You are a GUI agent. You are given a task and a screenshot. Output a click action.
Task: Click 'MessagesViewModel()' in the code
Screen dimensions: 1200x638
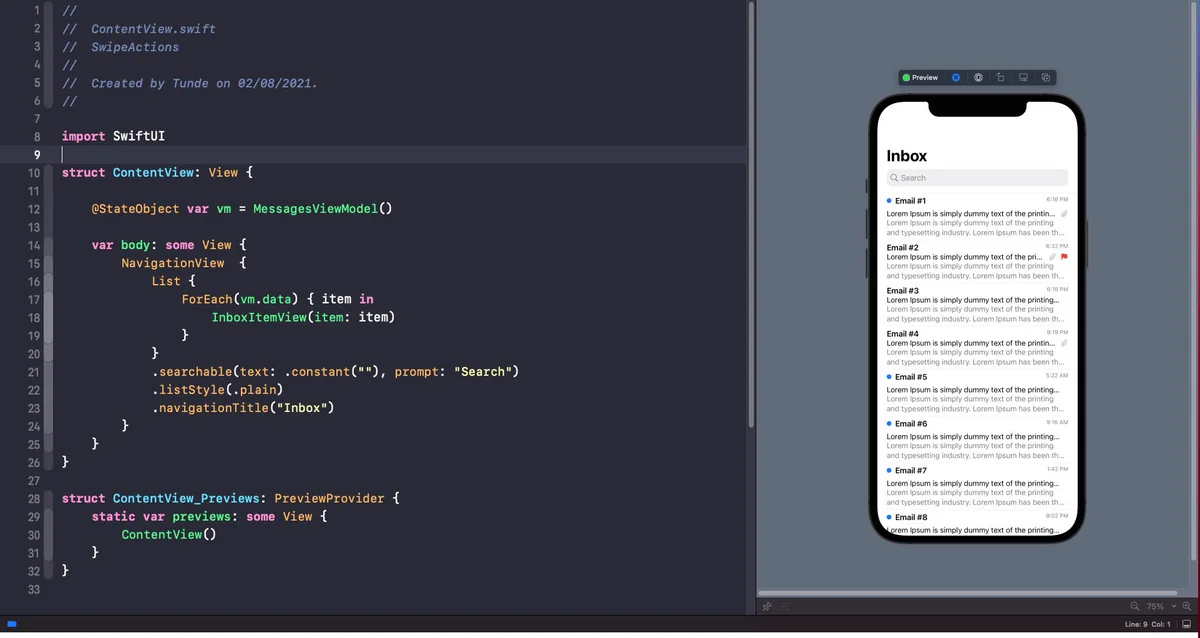click(323, 209)
